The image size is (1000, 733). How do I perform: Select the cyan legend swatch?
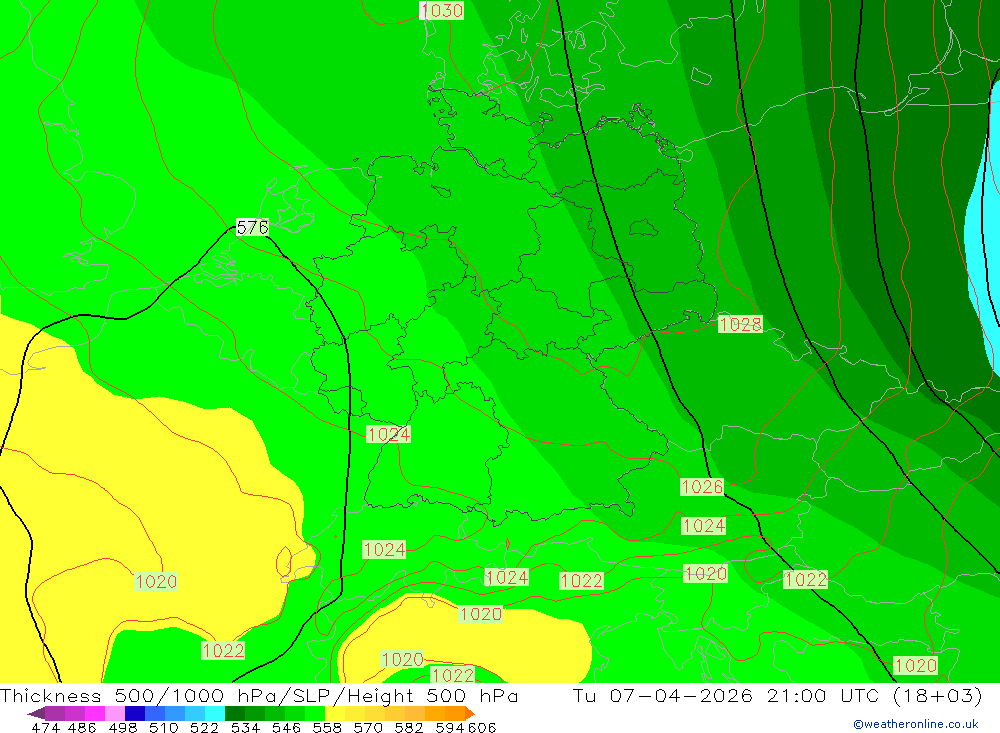tap(215, 713)
